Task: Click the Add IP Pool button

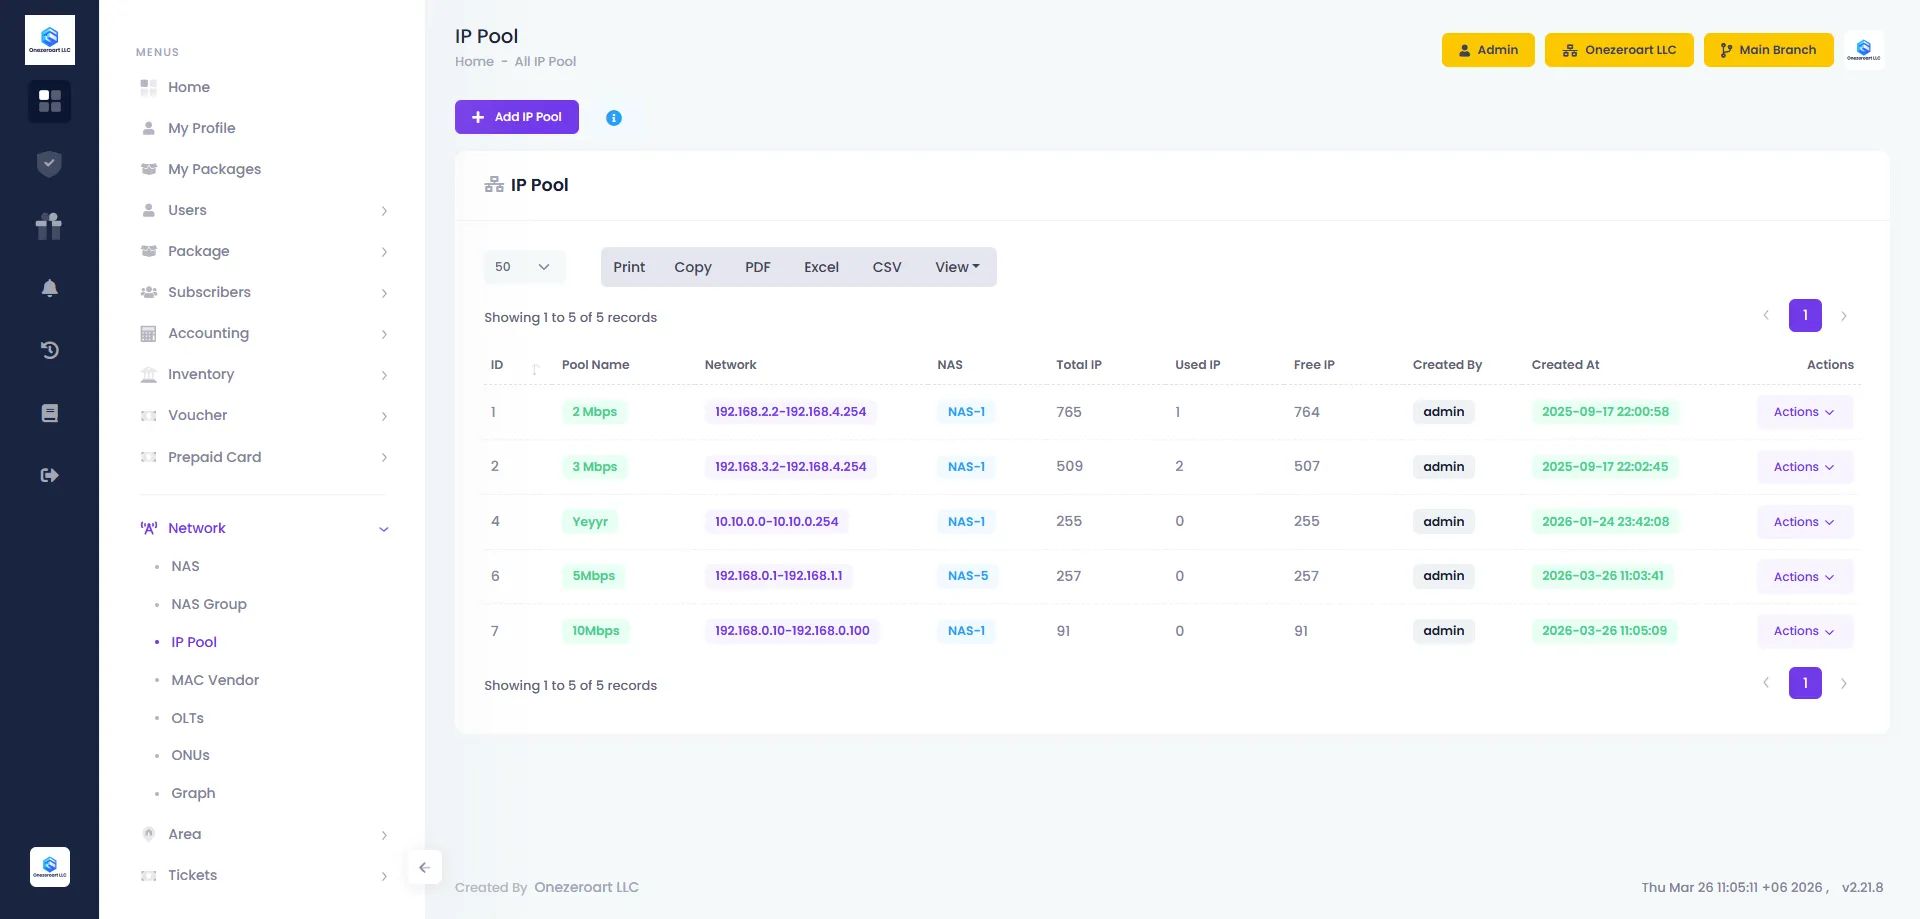Action: coord(517,117)
